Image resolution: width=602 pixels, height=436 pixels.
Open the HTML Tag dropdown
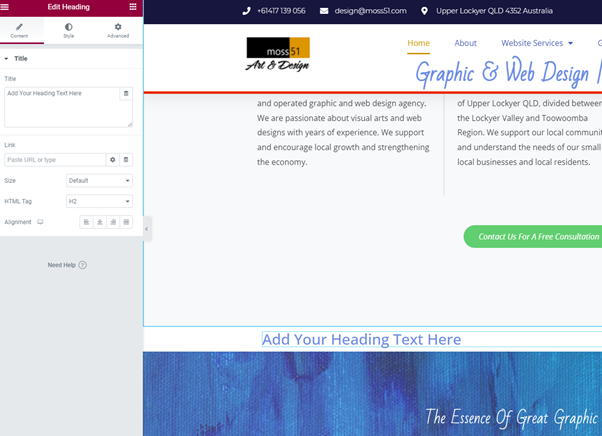[x=99, y=201]
